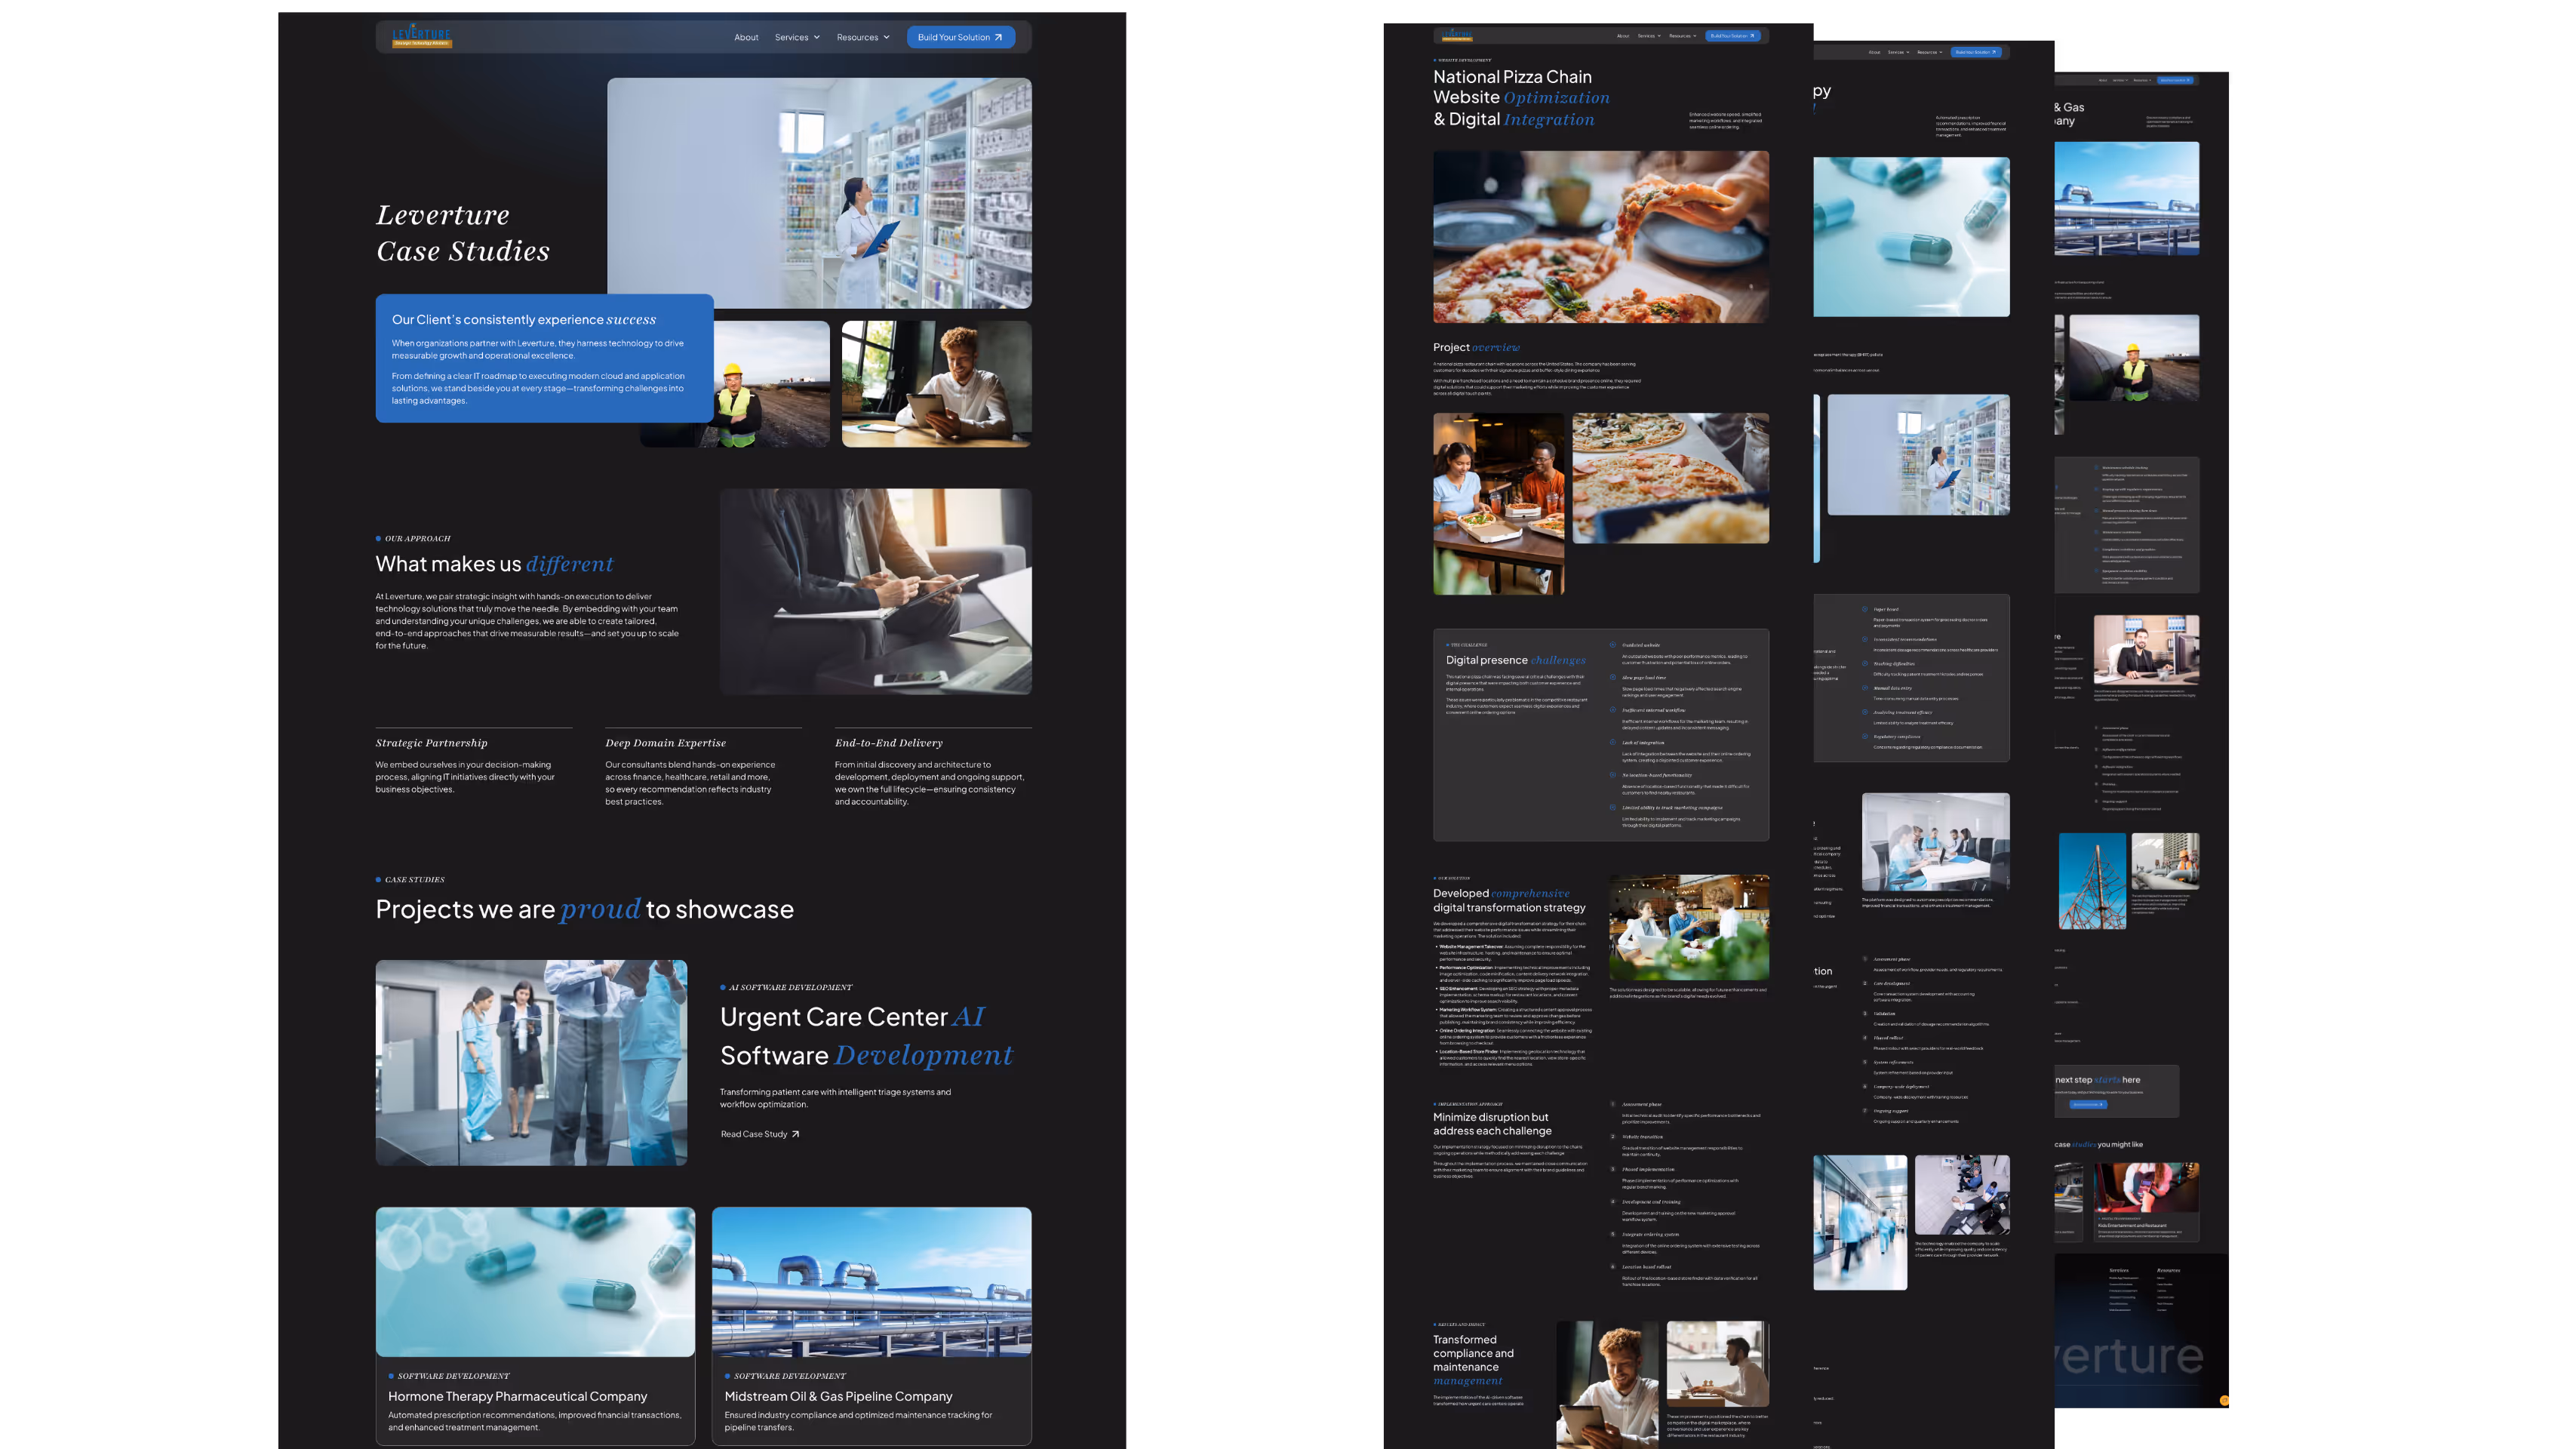Image resolution: width=2576 pixels, height=1449 pixels.
Task: Click the Leverture logo on Pizza Chain page
Action: [x=1456, y=35]
